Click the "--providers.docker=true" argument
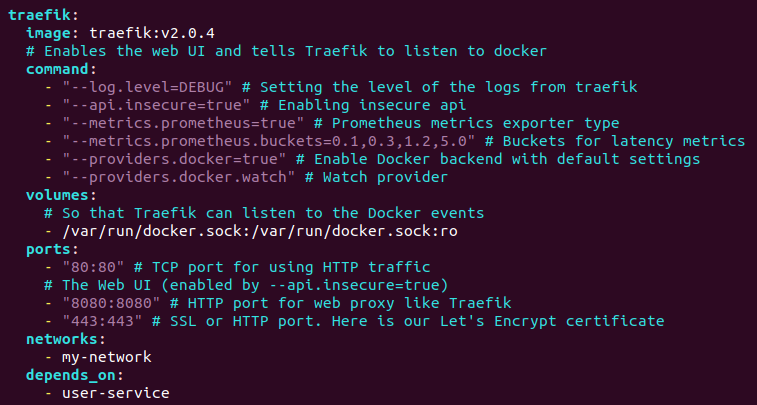 pos(174,159)
